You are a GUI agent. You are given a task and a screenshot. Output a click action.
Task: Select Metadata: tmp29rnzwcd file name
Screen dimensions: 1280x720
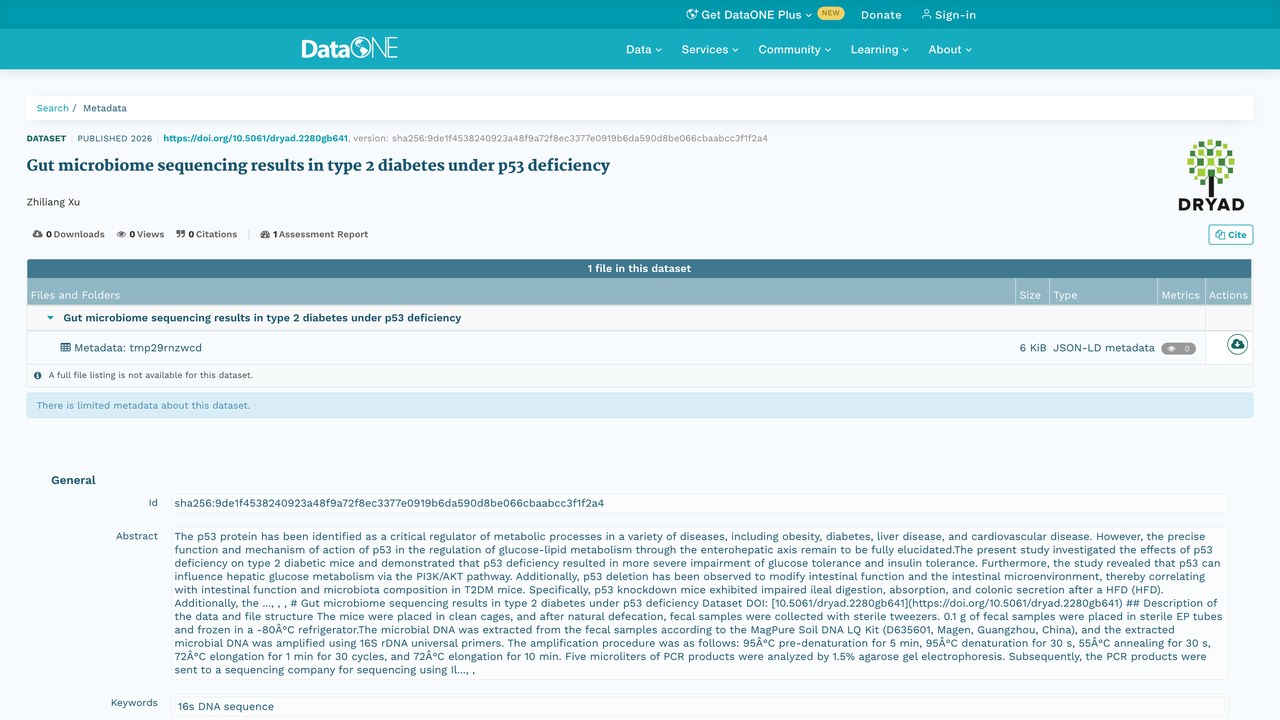(138, 348)
